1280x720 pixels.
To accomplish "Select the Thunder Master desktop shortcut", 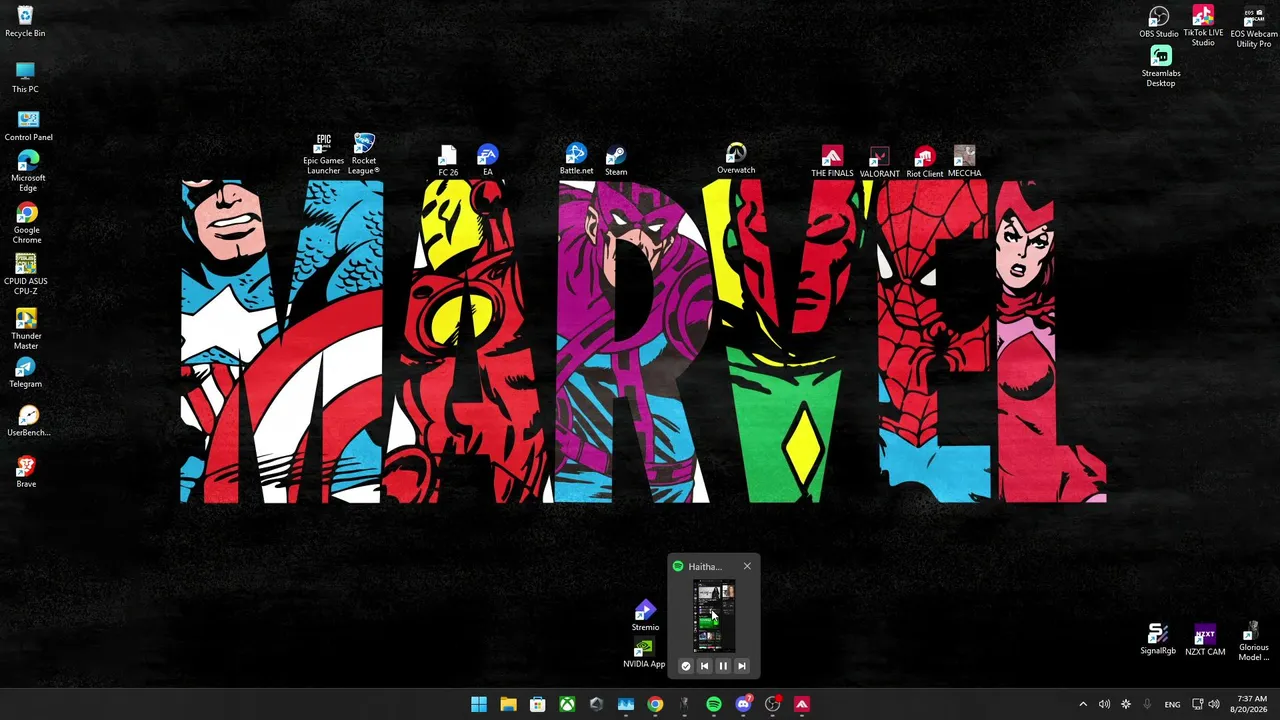I will point(26,328).
